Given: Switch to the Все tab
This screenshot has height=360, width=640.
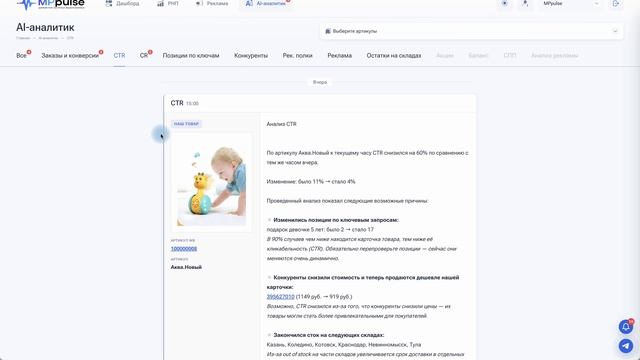Looking at the screenshot, I should [22, 56].
